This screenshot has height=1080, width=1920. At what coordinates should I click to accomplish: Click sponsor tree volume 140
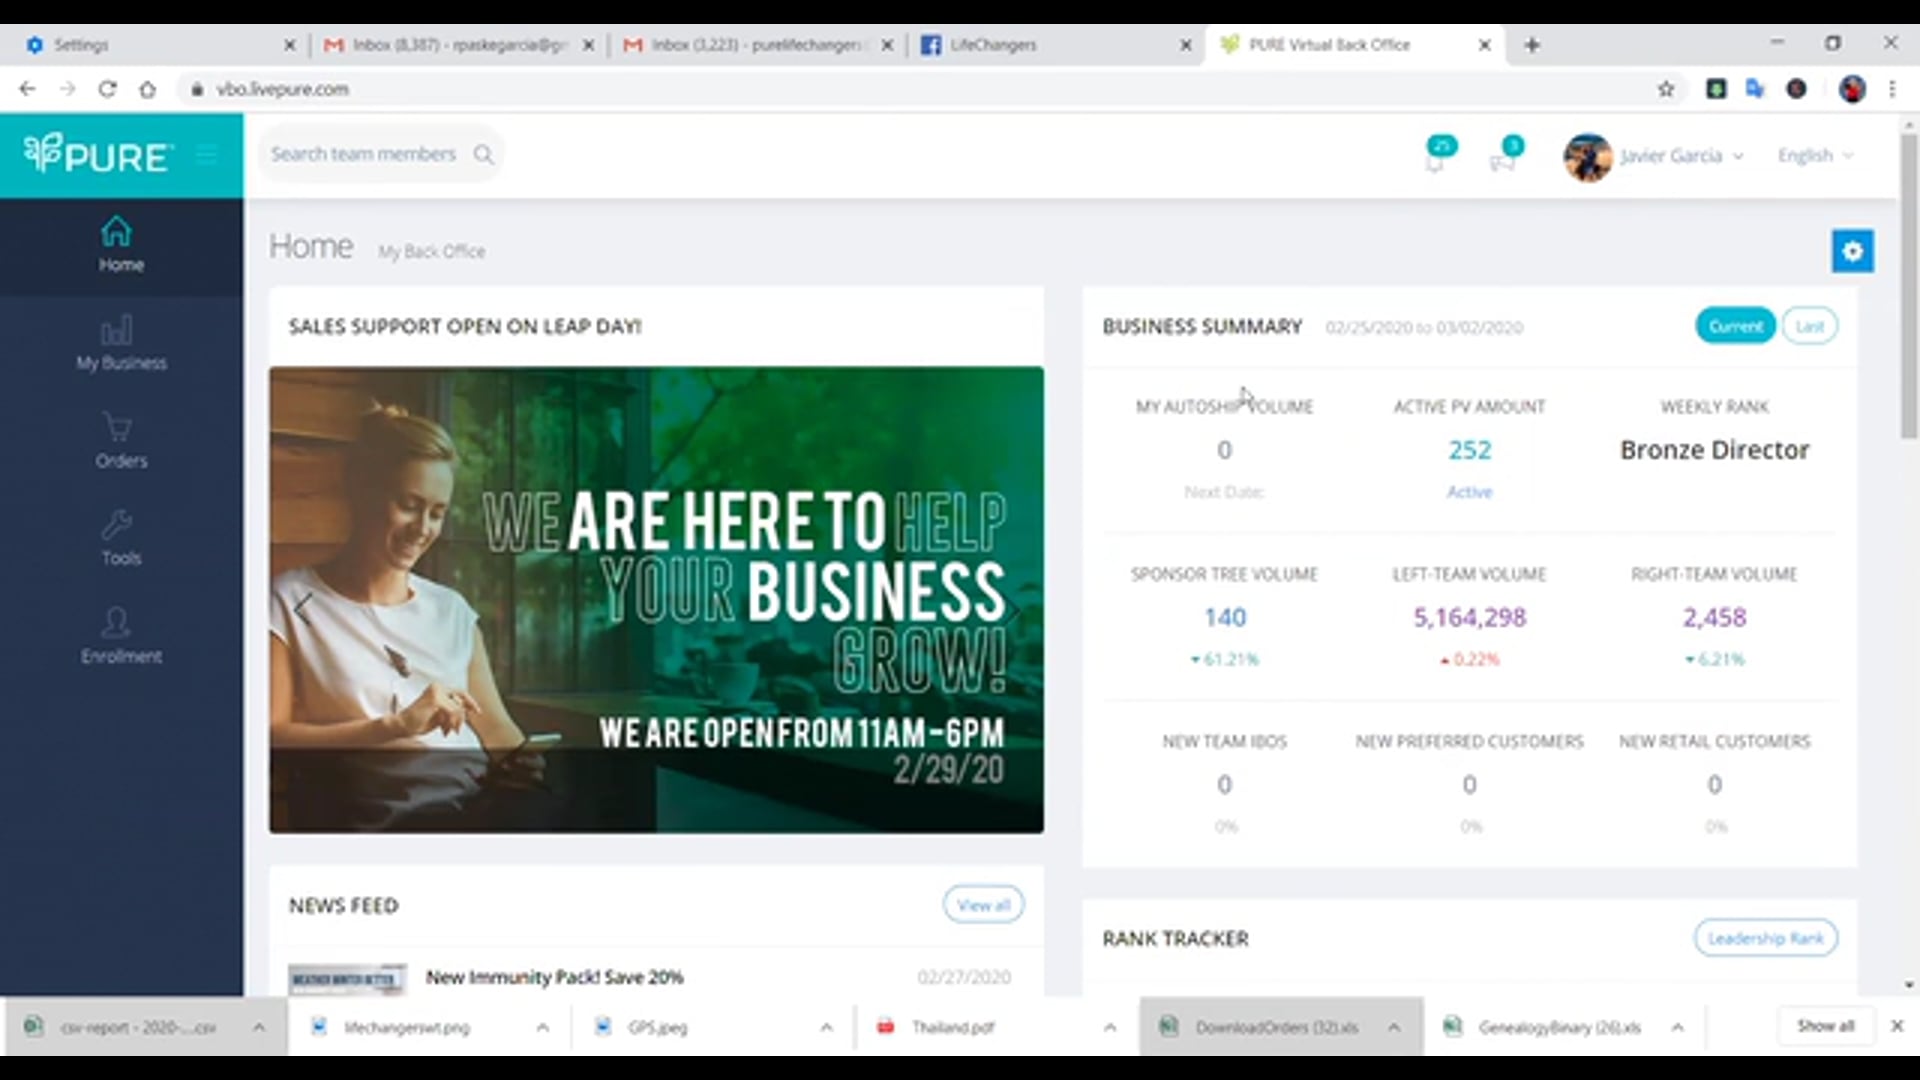pyautogui.click(x=1225, y=618)
